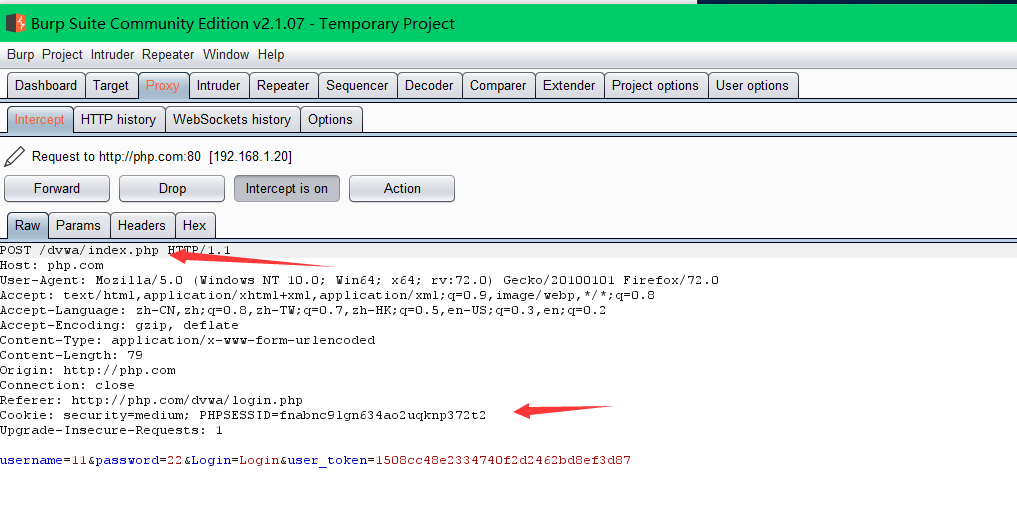Image resolution: width=1017 pixels, height=508 pixels.
Task: Switch to the Headers view tab
Action: click(x=141, y=225)
